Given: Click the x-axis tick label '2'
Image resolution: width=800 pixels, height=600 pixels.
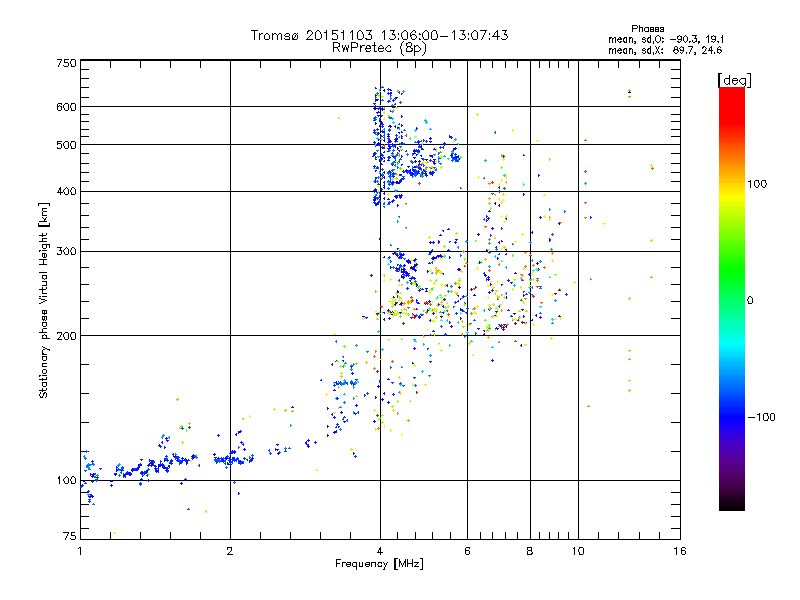Looking at the screenshot, I should pos(230,551).
